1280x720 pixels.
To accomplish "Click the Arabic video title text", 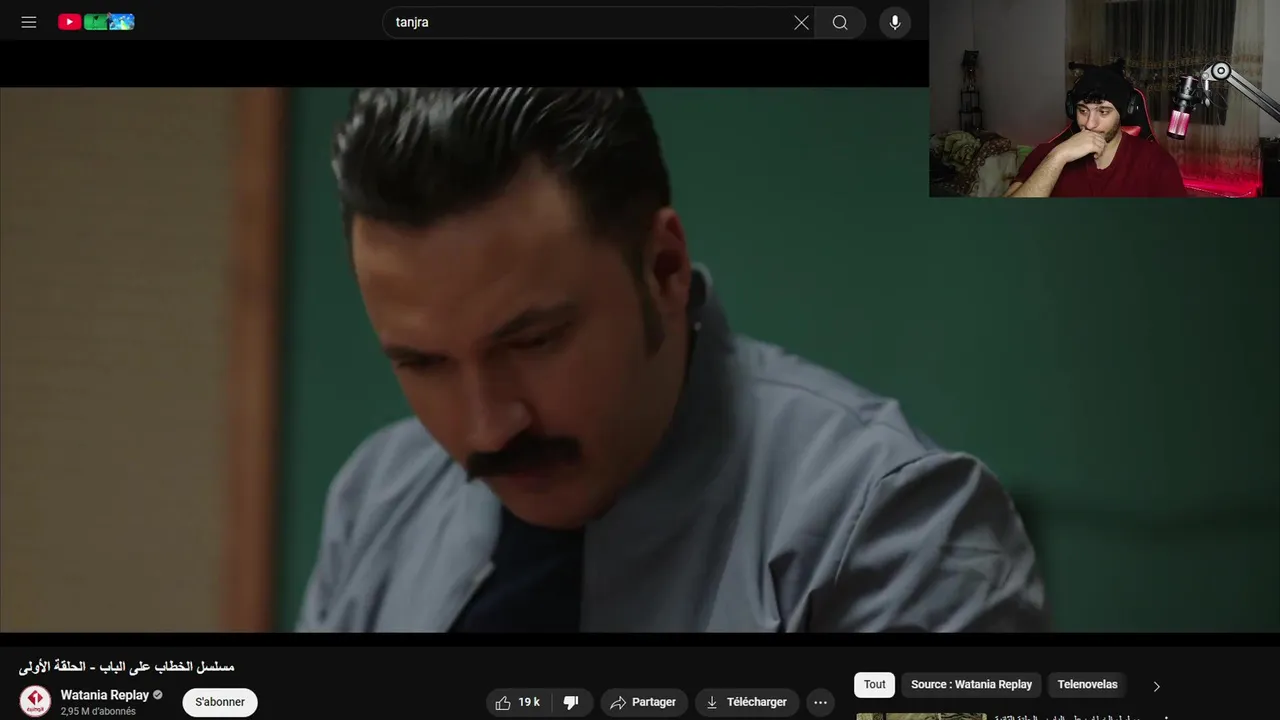I will click(127, 666).
